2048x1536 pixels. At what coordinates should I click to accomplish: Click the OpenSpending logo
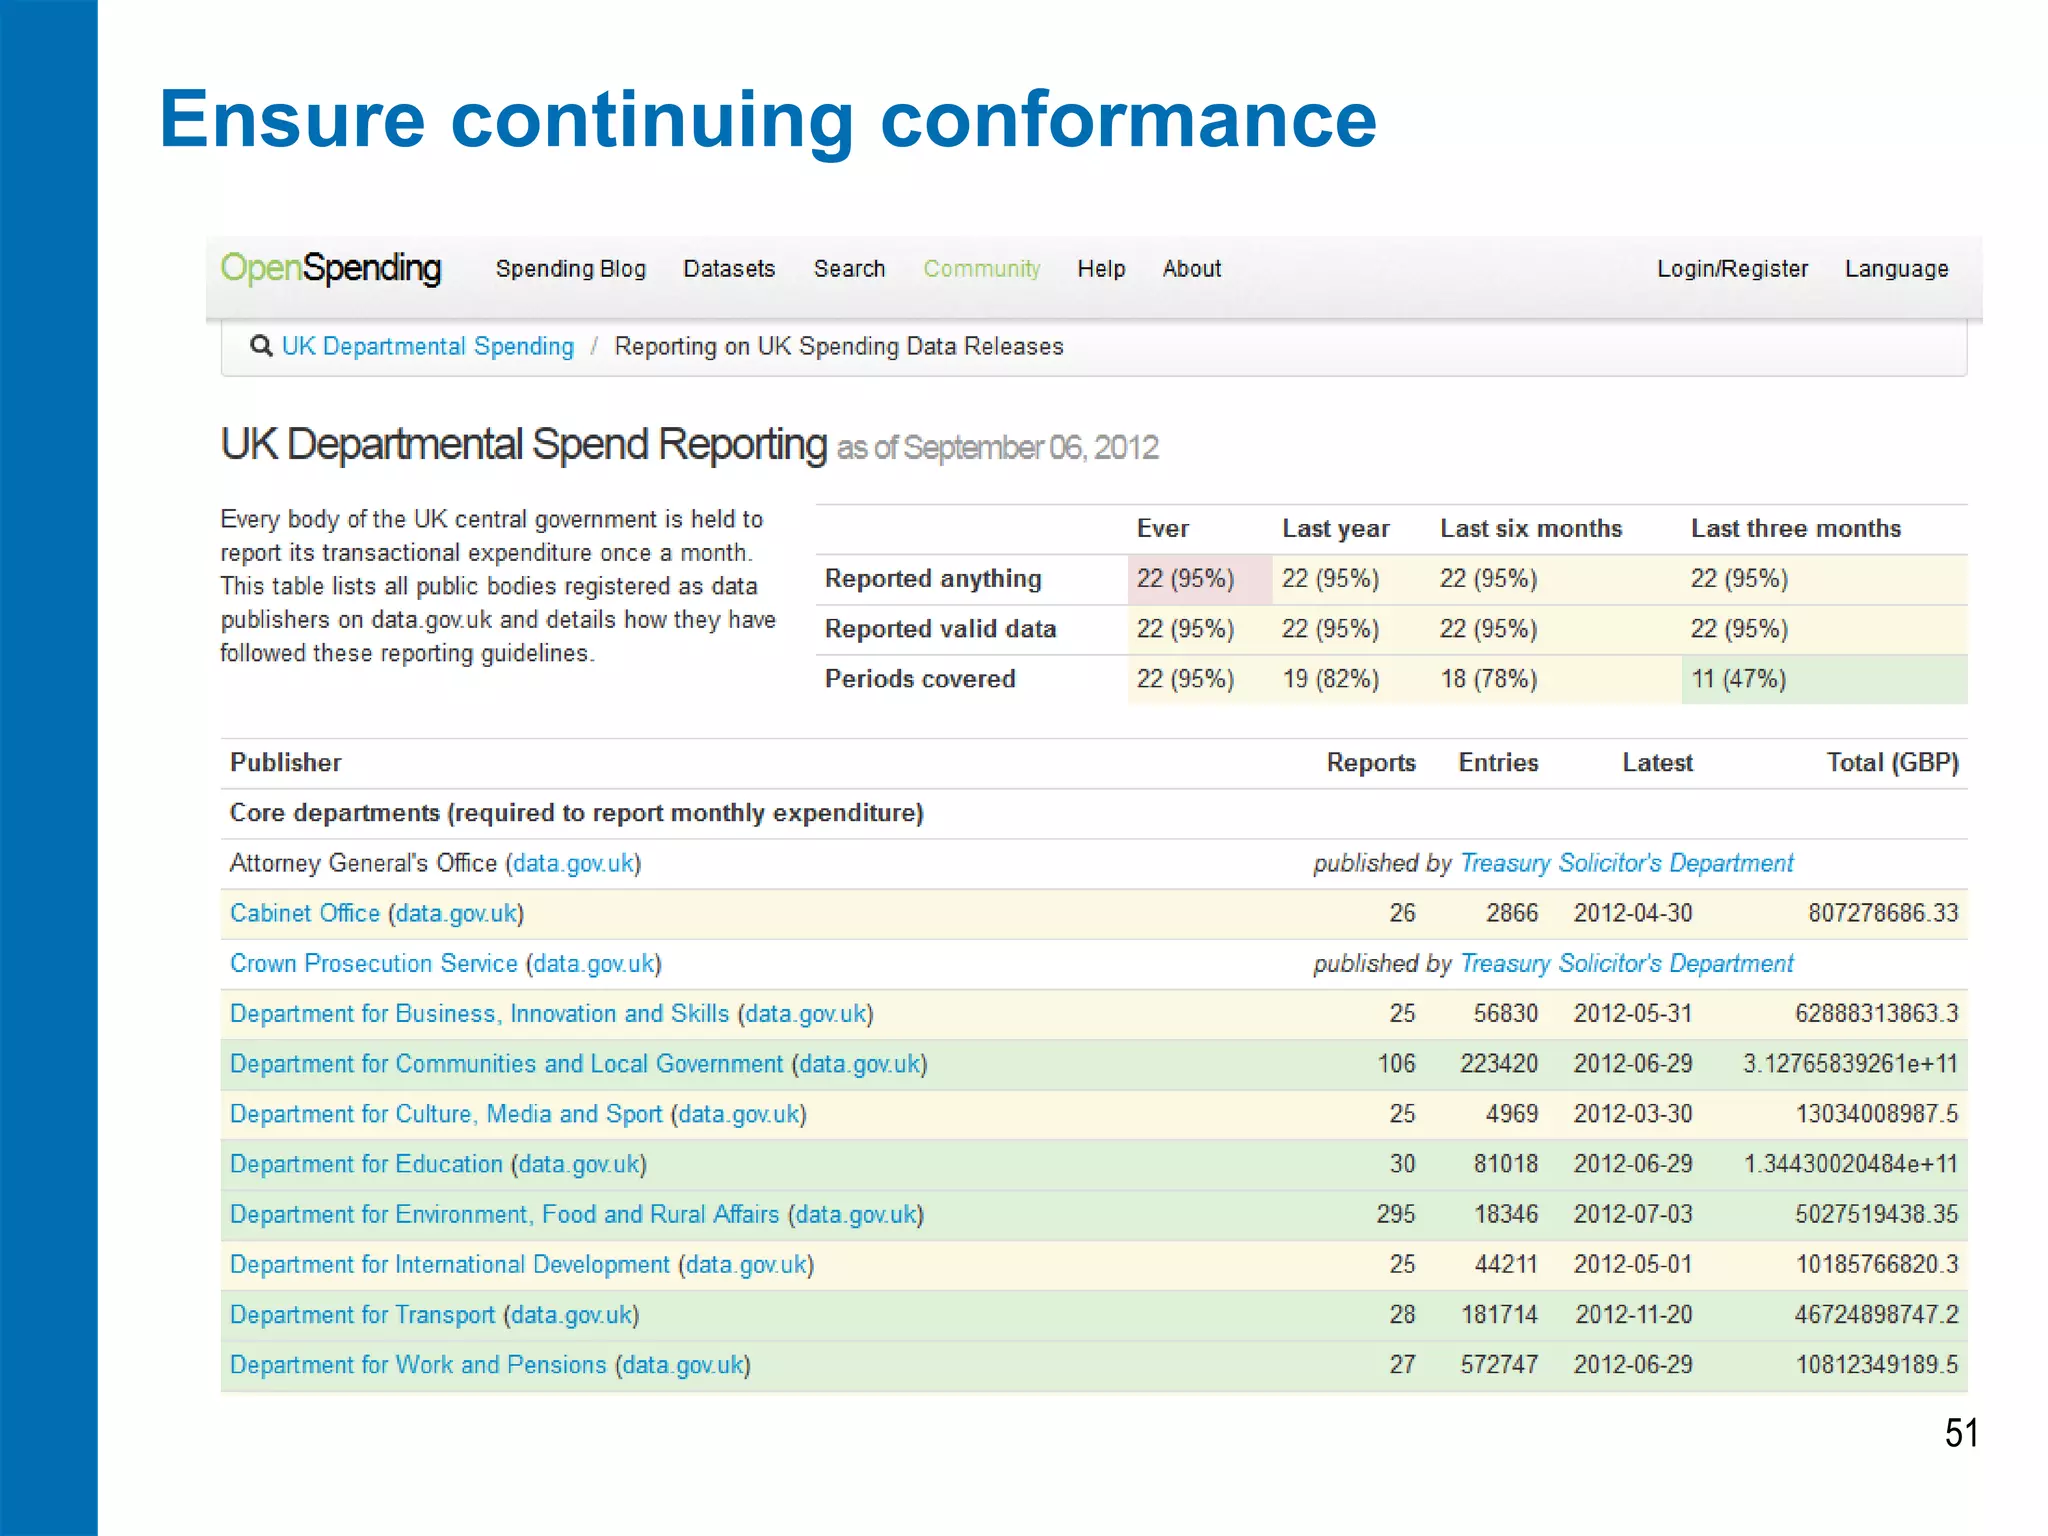(331, 269)
